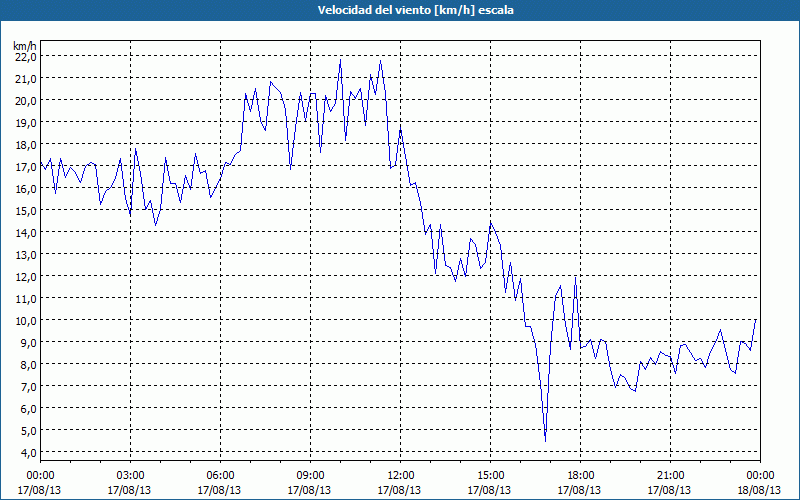The height and width of the screenshot is (500, 800).
Task: Click the lowest dip of the wind speed line
Action: (x=545, y=441)
